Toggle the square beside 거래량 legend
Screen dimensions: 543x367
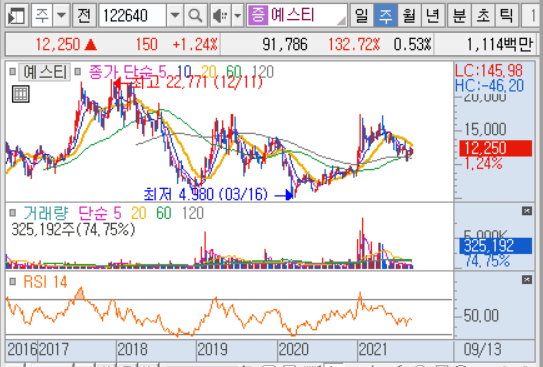coord(12,213)
